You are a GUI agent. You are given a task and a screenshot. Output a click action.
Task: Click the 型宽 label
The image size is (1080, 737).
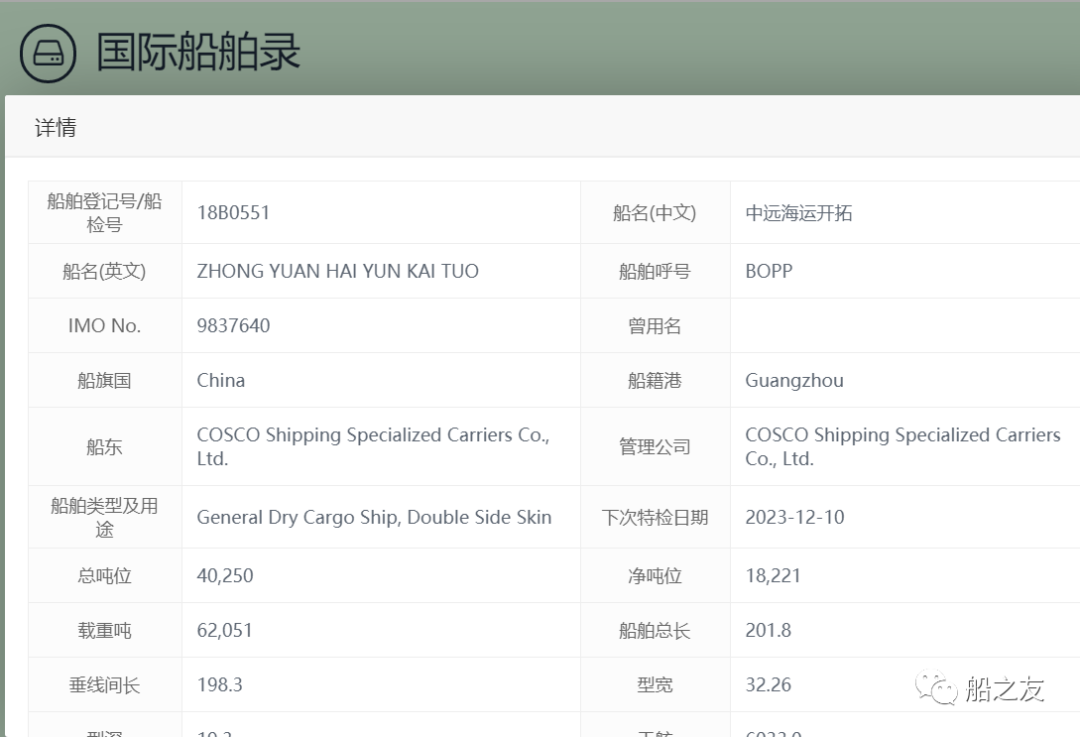[x=654, y=685]
